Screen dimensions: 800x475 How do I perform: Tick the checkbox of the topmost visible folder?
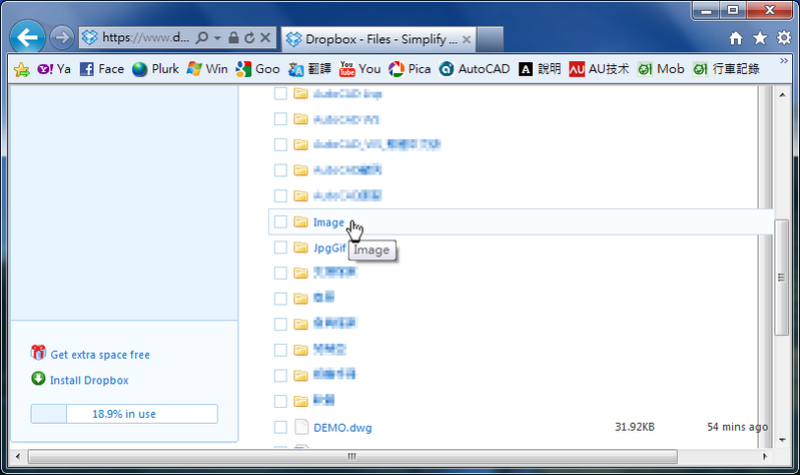[x=280, y=93]
